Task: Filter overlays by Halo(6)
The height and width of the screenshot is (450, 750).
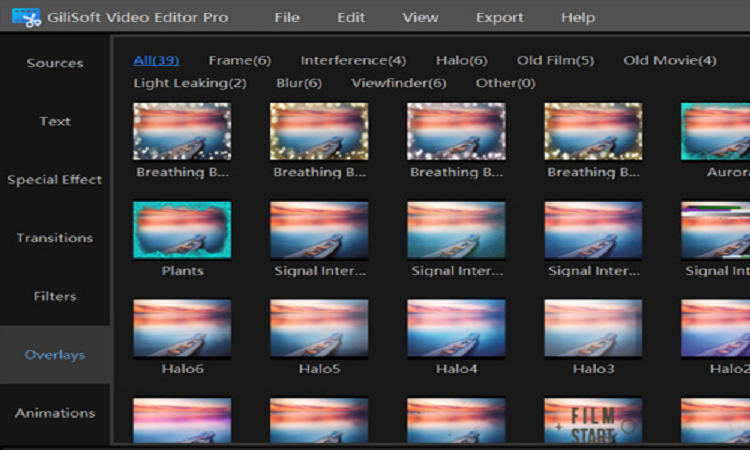Action: pos(461,61)
